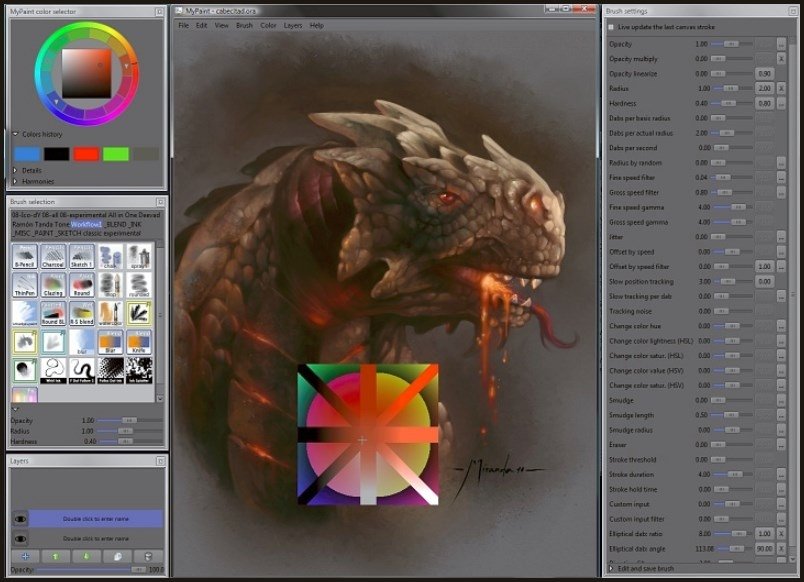Viewport: 804px width, 582px height.
Task: Add a new layer with plus icon
Action: [x=24, y=556]
